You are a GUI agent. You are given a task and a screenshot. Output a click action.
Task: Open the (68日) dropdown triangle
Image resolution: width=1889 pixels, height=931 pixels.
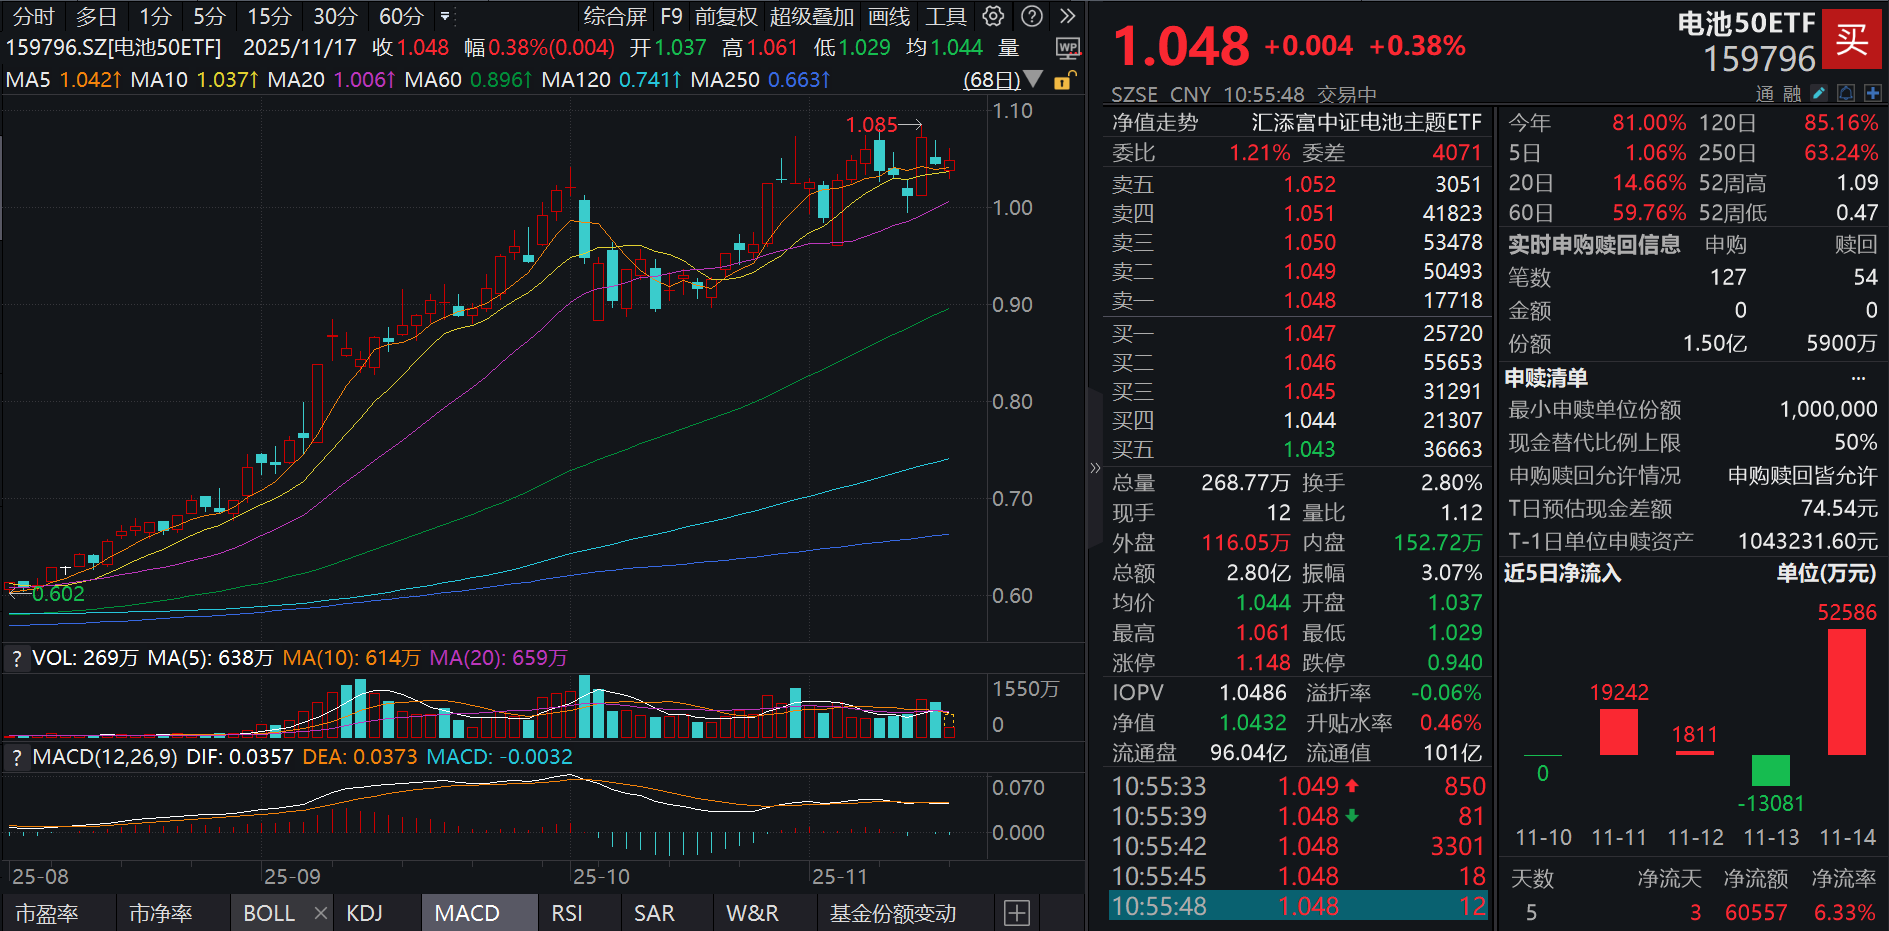1035,80
